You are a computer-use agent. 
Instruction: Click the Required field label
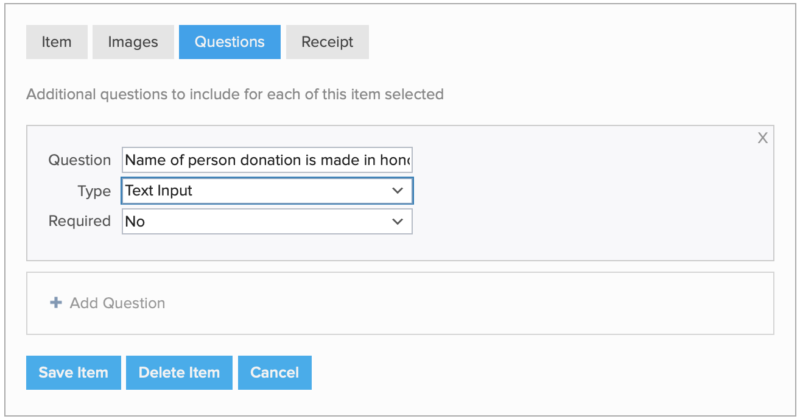click(x=79, y=221)
